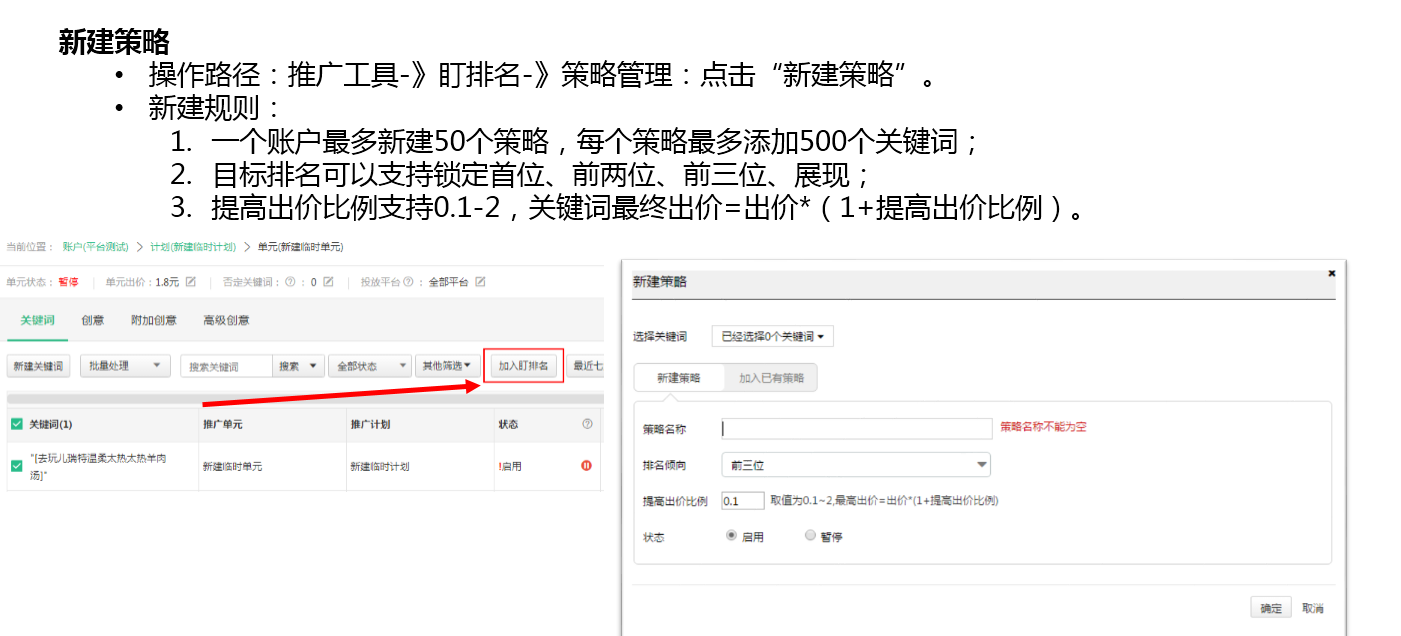Click the edit icon next to 单元出价 1.8元
1401x636 pixels.
pyautogui.click(x=191, y=282)
